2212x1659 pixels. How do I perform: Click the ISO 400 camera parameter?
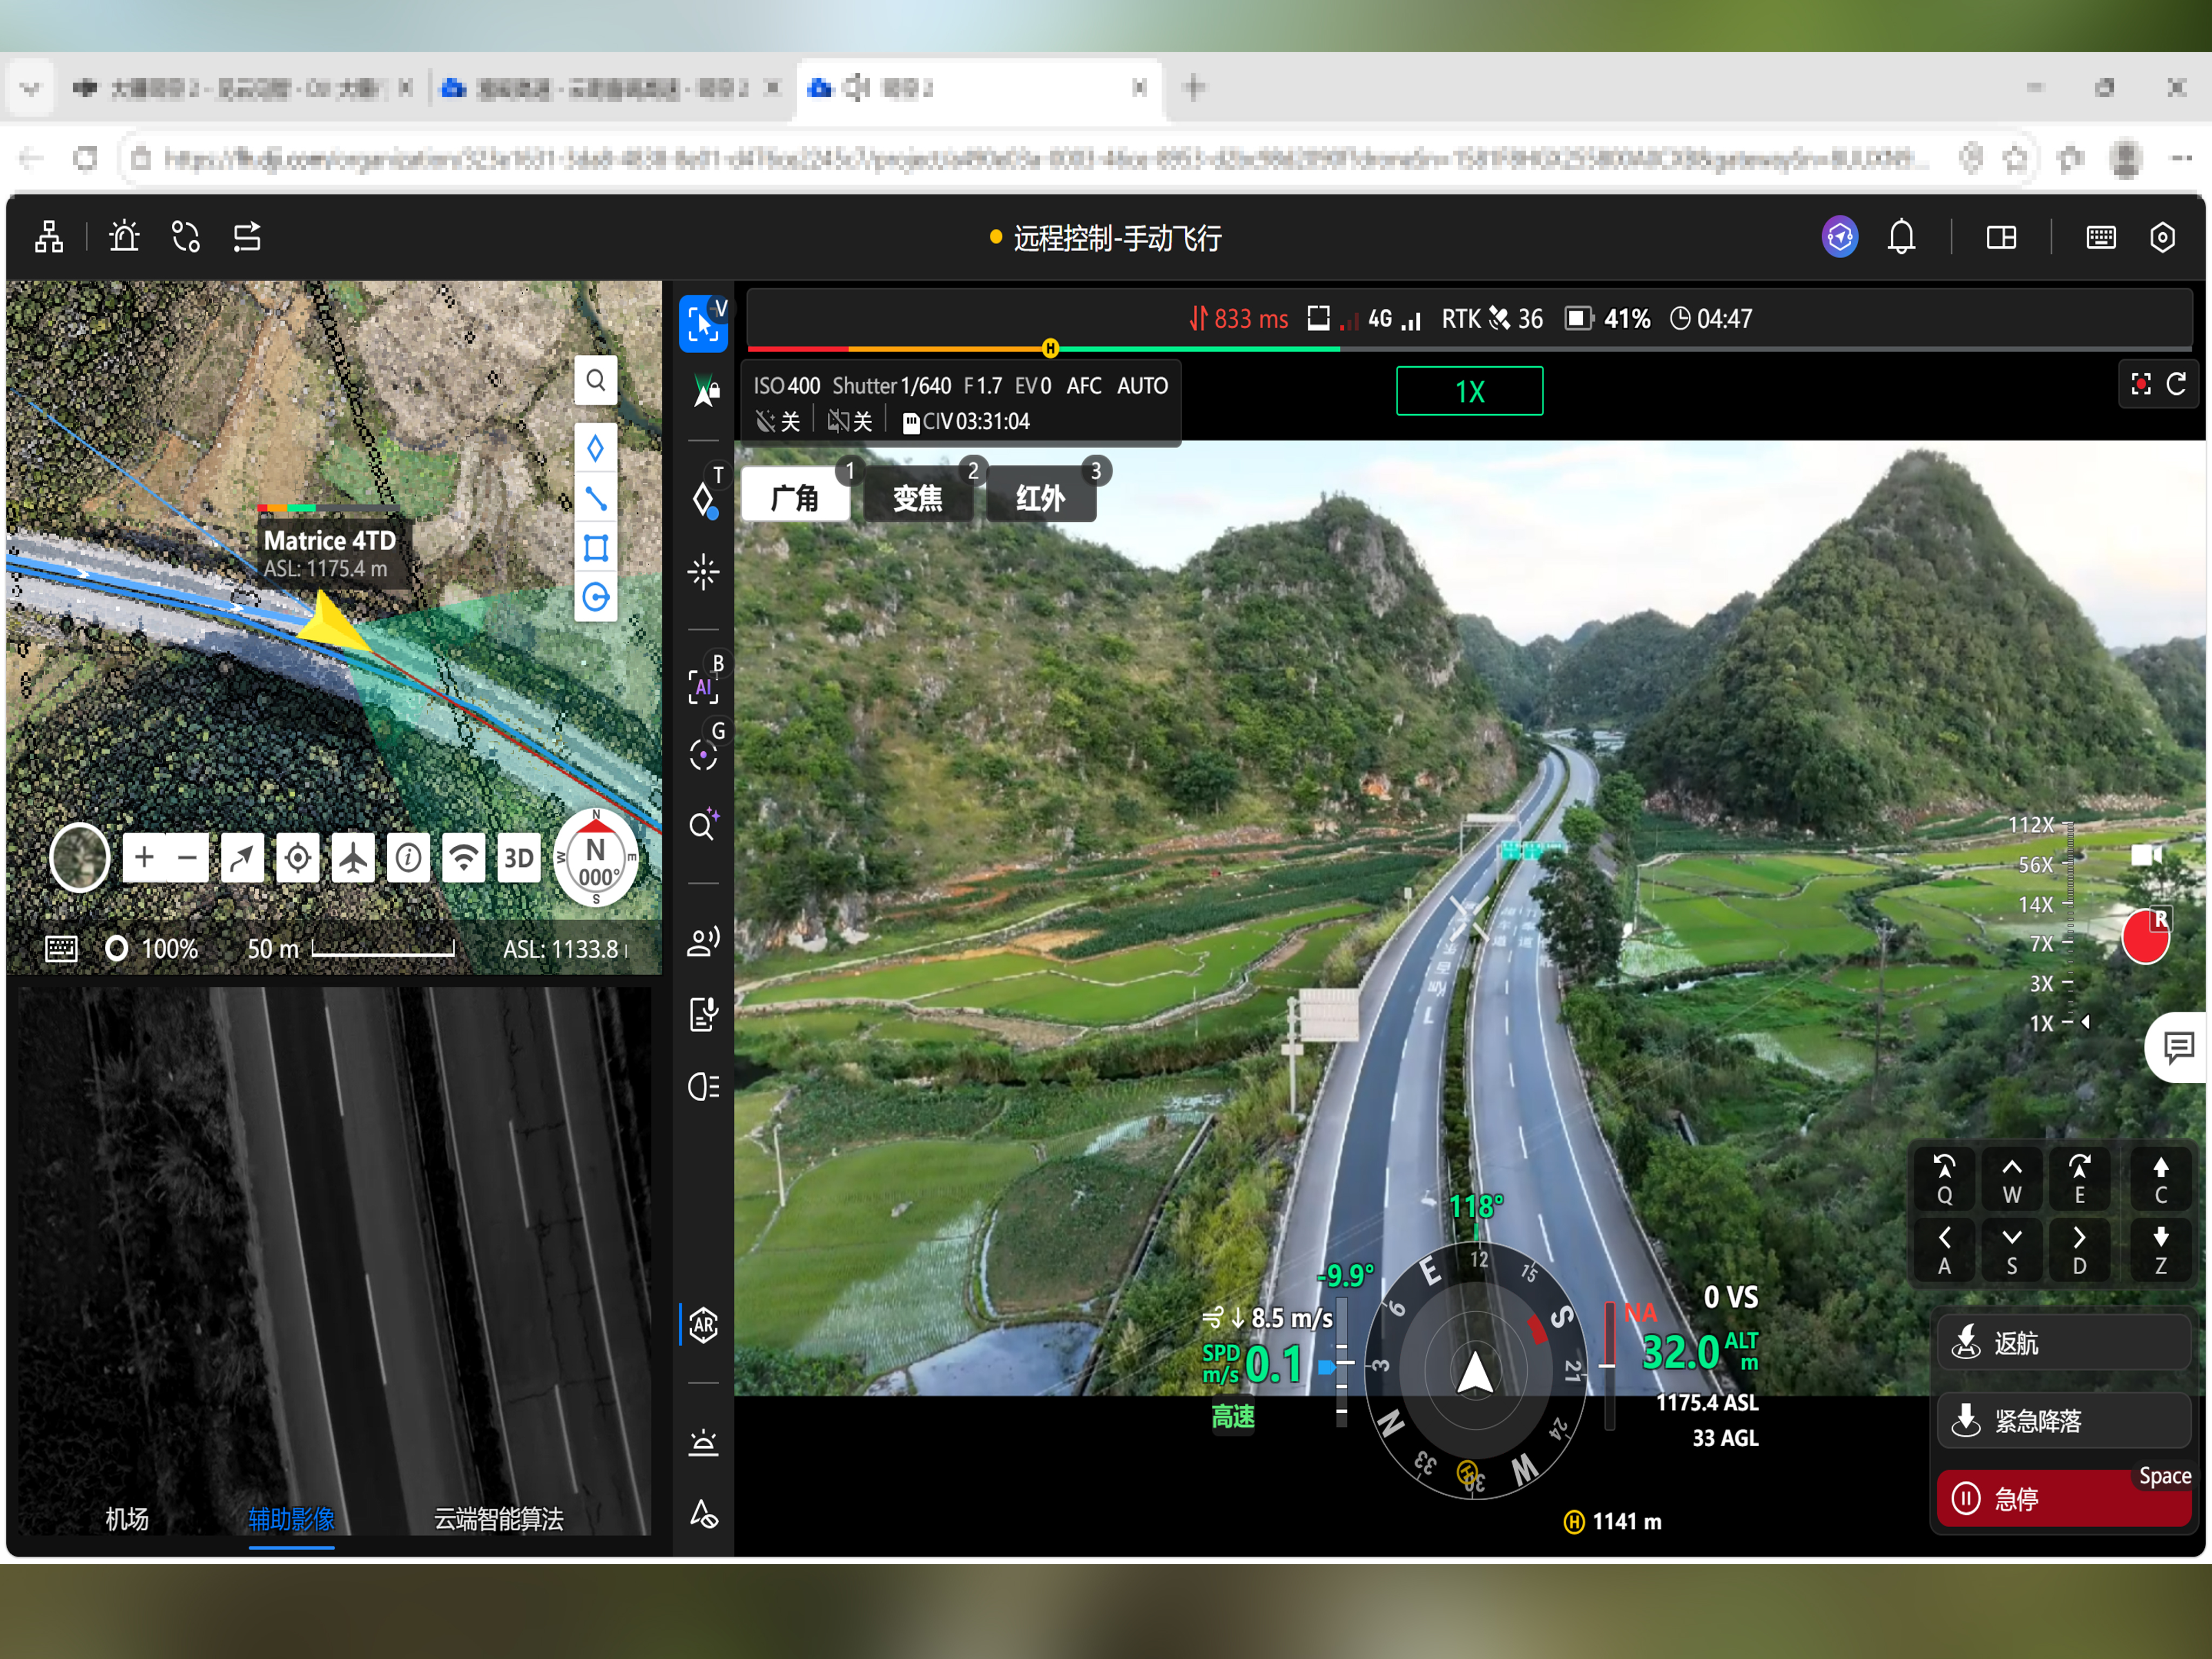click(786, 386)
